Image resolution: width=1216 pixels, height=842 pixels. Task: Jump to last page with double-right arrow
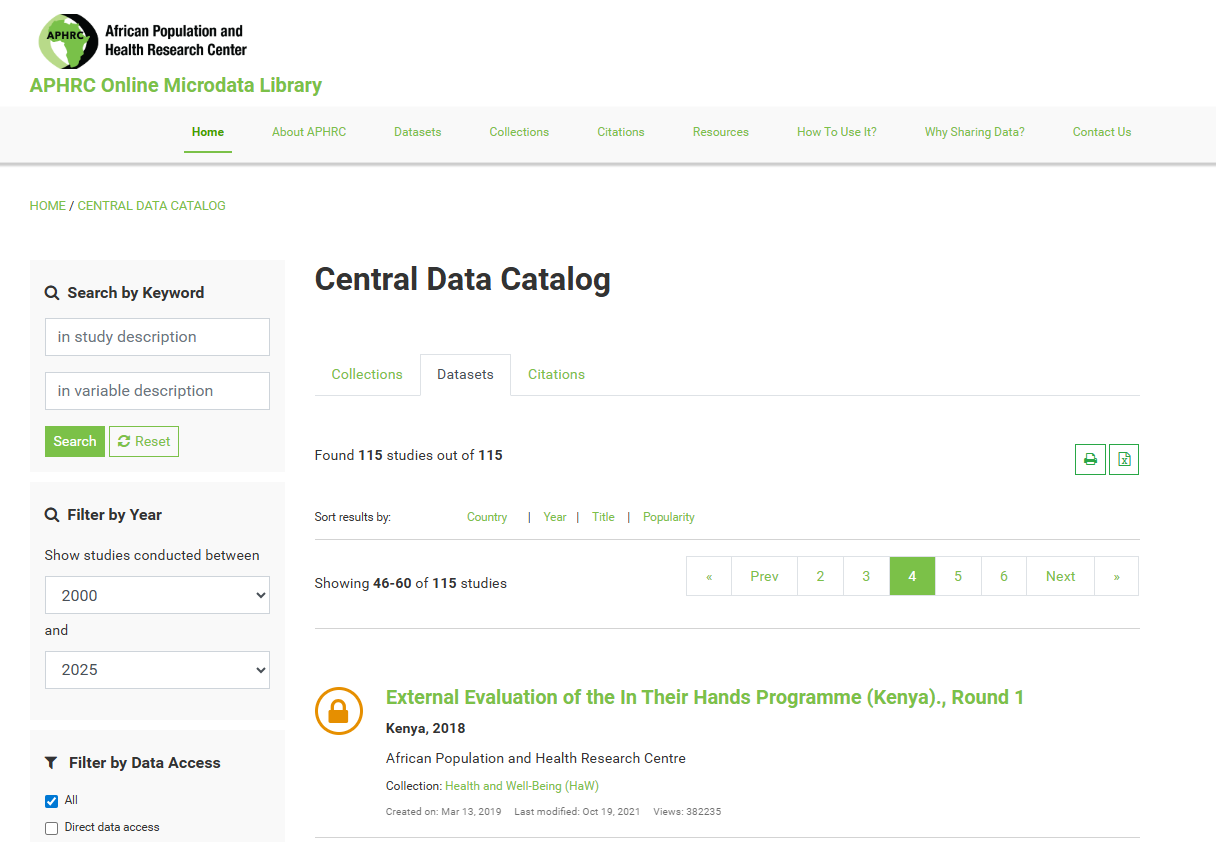[1116, 576]
